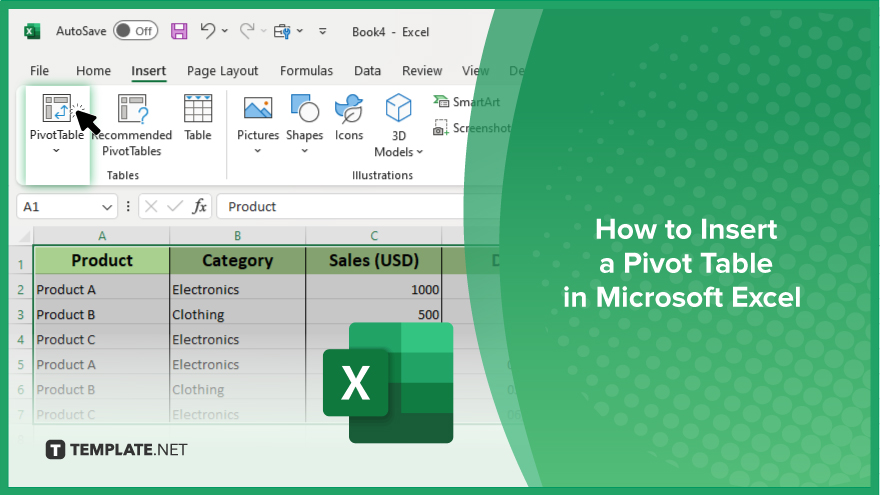This screenshot has width=880, height=495.
Task: Click the formula bar options dots
Action: 128,207
